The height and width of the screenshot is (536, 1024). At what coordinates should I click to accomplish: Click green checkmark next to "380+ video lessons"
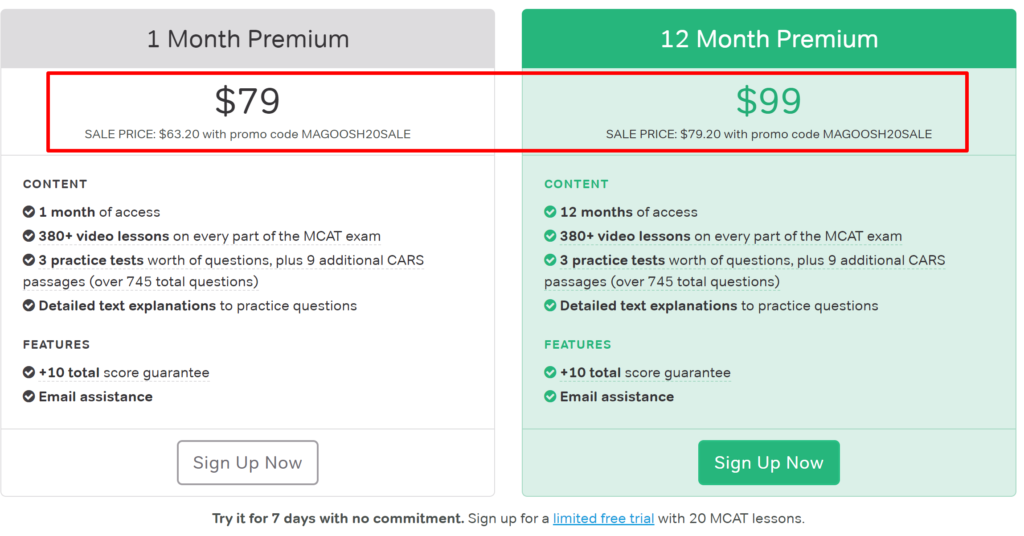[550, 236]
